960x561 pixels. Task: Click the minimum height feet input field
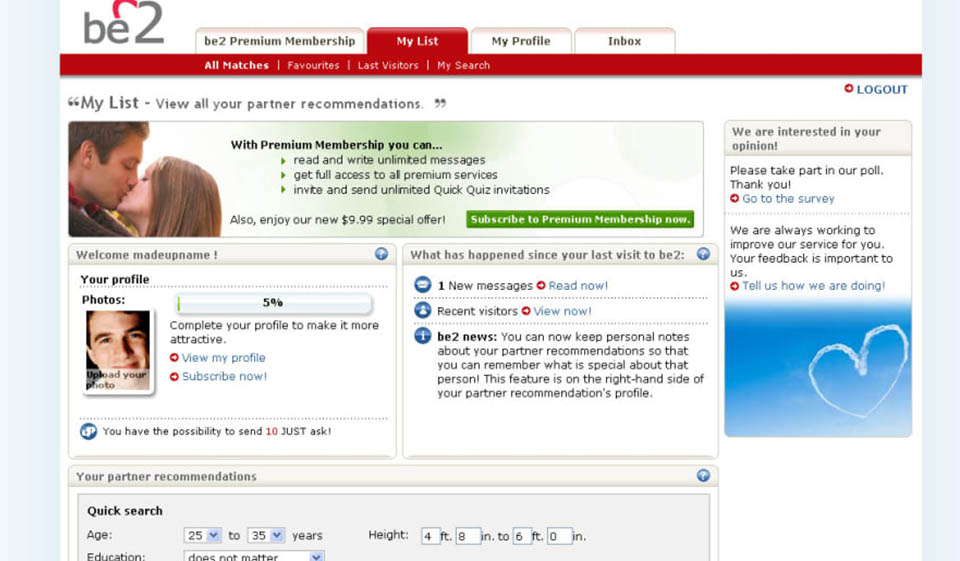click(430, 536)
